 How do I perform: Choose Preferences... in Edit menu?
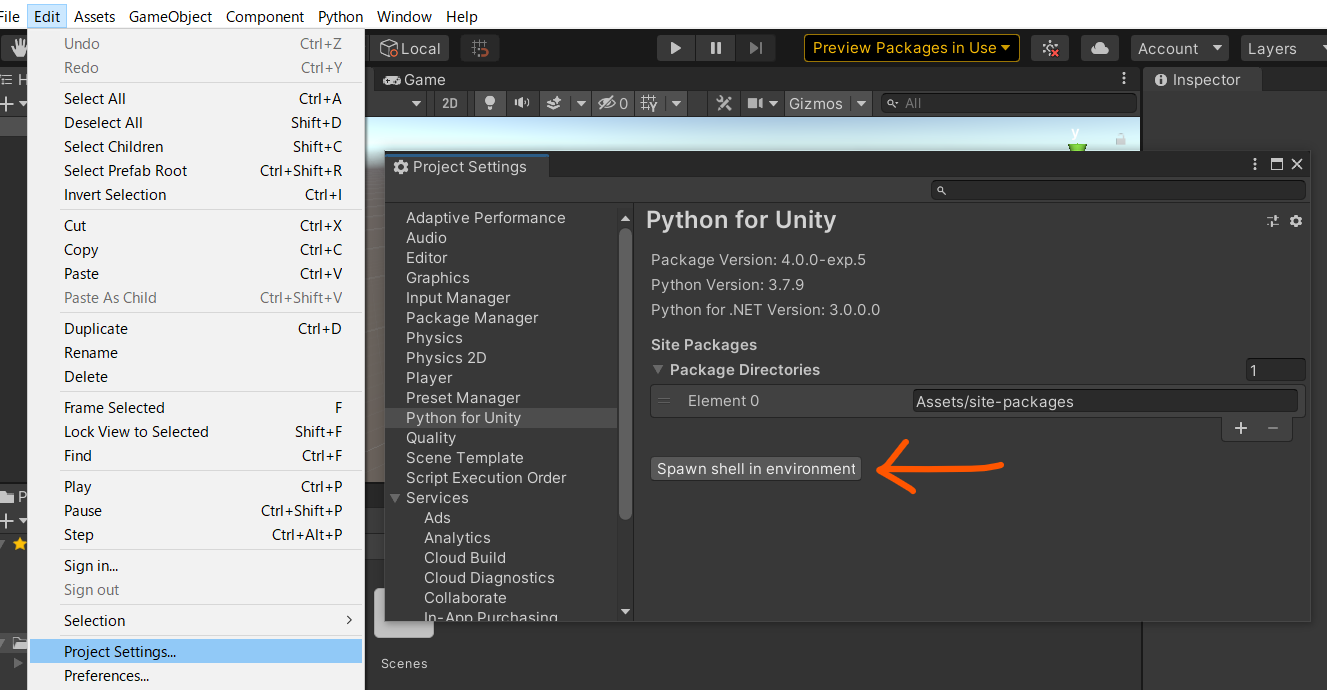(196, 675)
